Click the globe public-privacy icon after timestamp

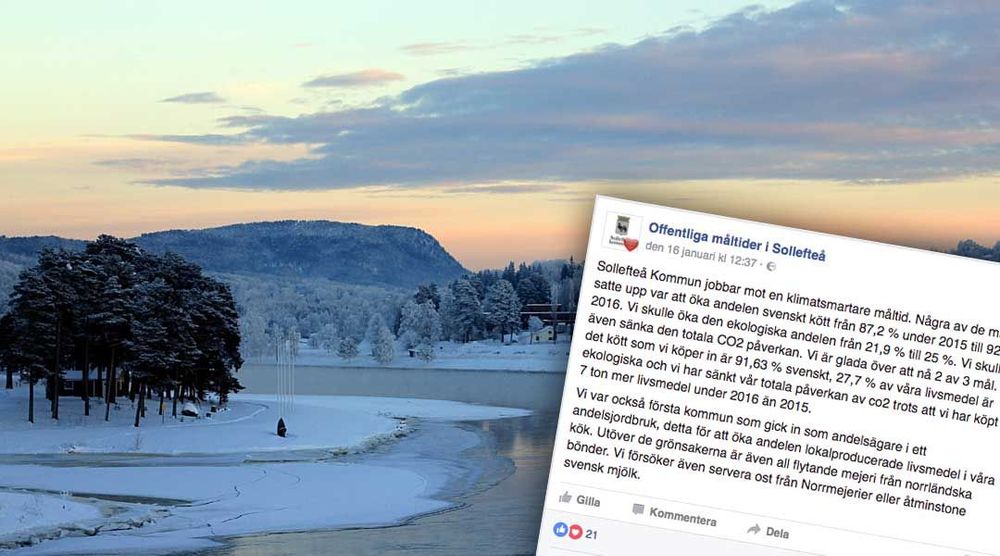point(770,266)
